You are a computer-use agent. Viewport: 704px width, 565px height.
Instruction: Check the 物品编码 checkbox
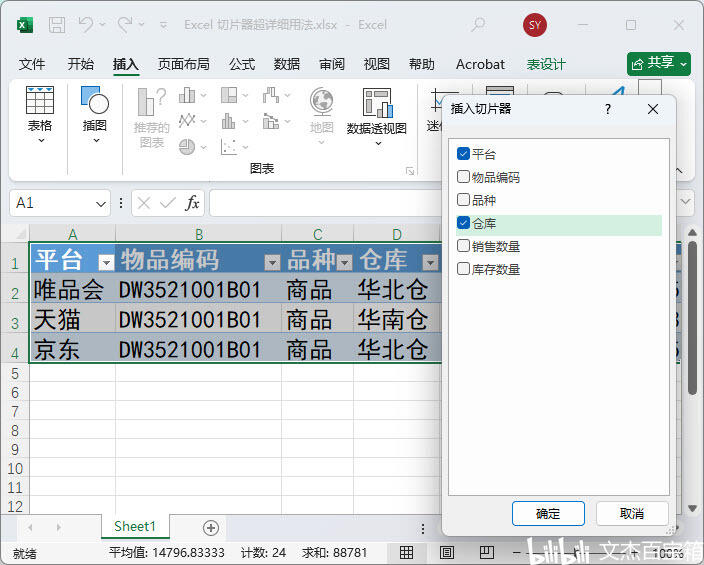pos(463,177)
